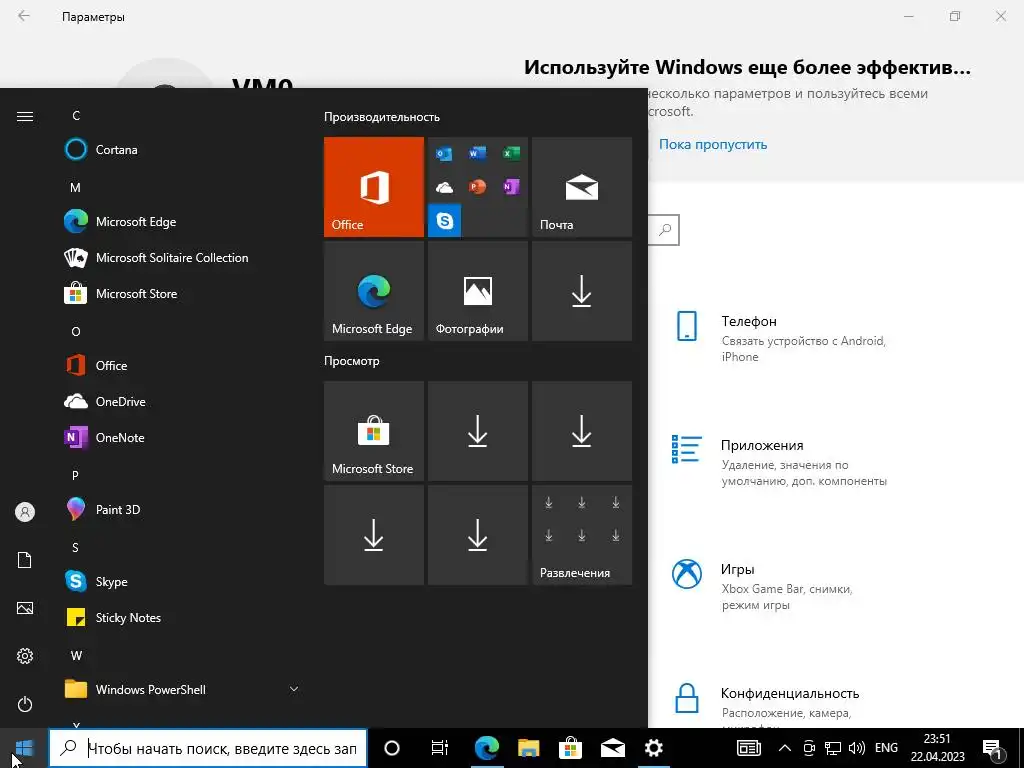Click the search magnifier in Settings
Screen dimensions: 1024x768
(665, 230)
